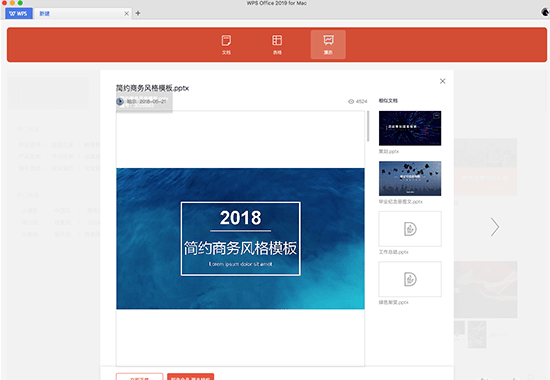Image resolution: width=550 pixels, height=380 pixels.
Task: Click the preview pane vertical scrollbar
Action: 368,126
